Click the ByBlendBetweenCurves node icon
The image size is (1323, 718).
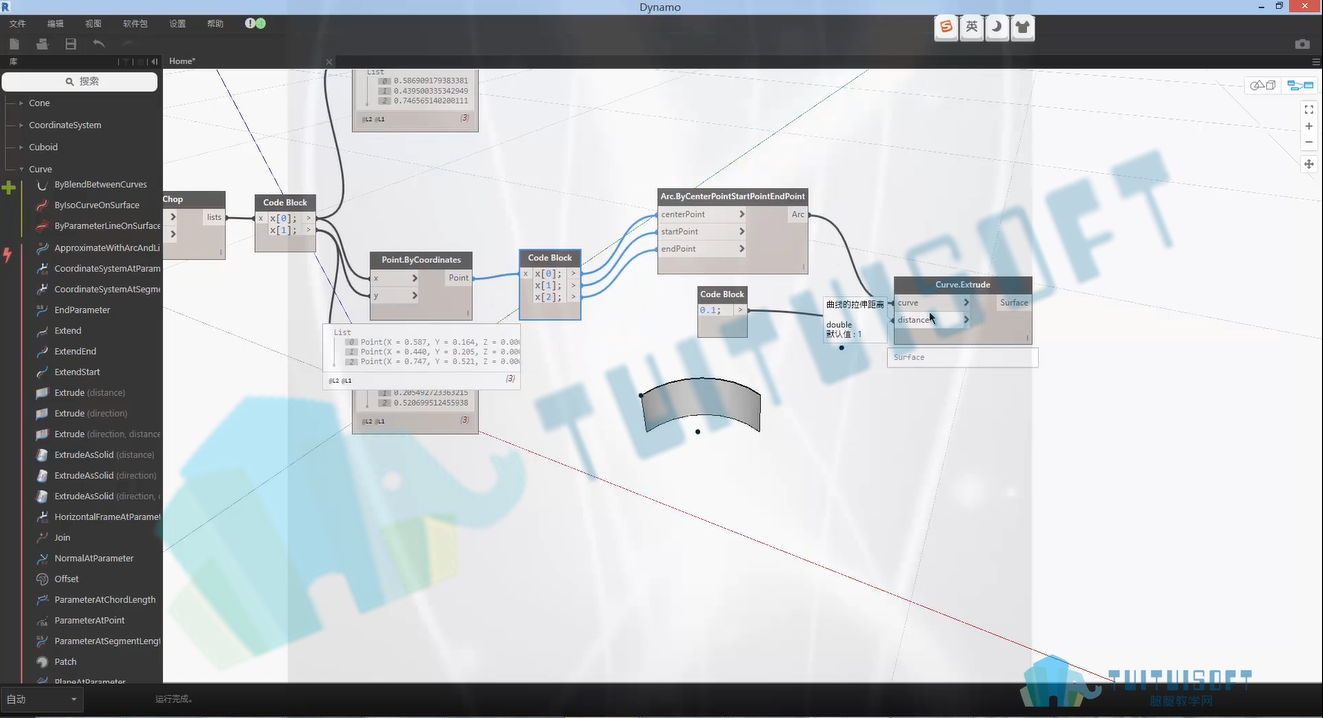click(42, 185)
